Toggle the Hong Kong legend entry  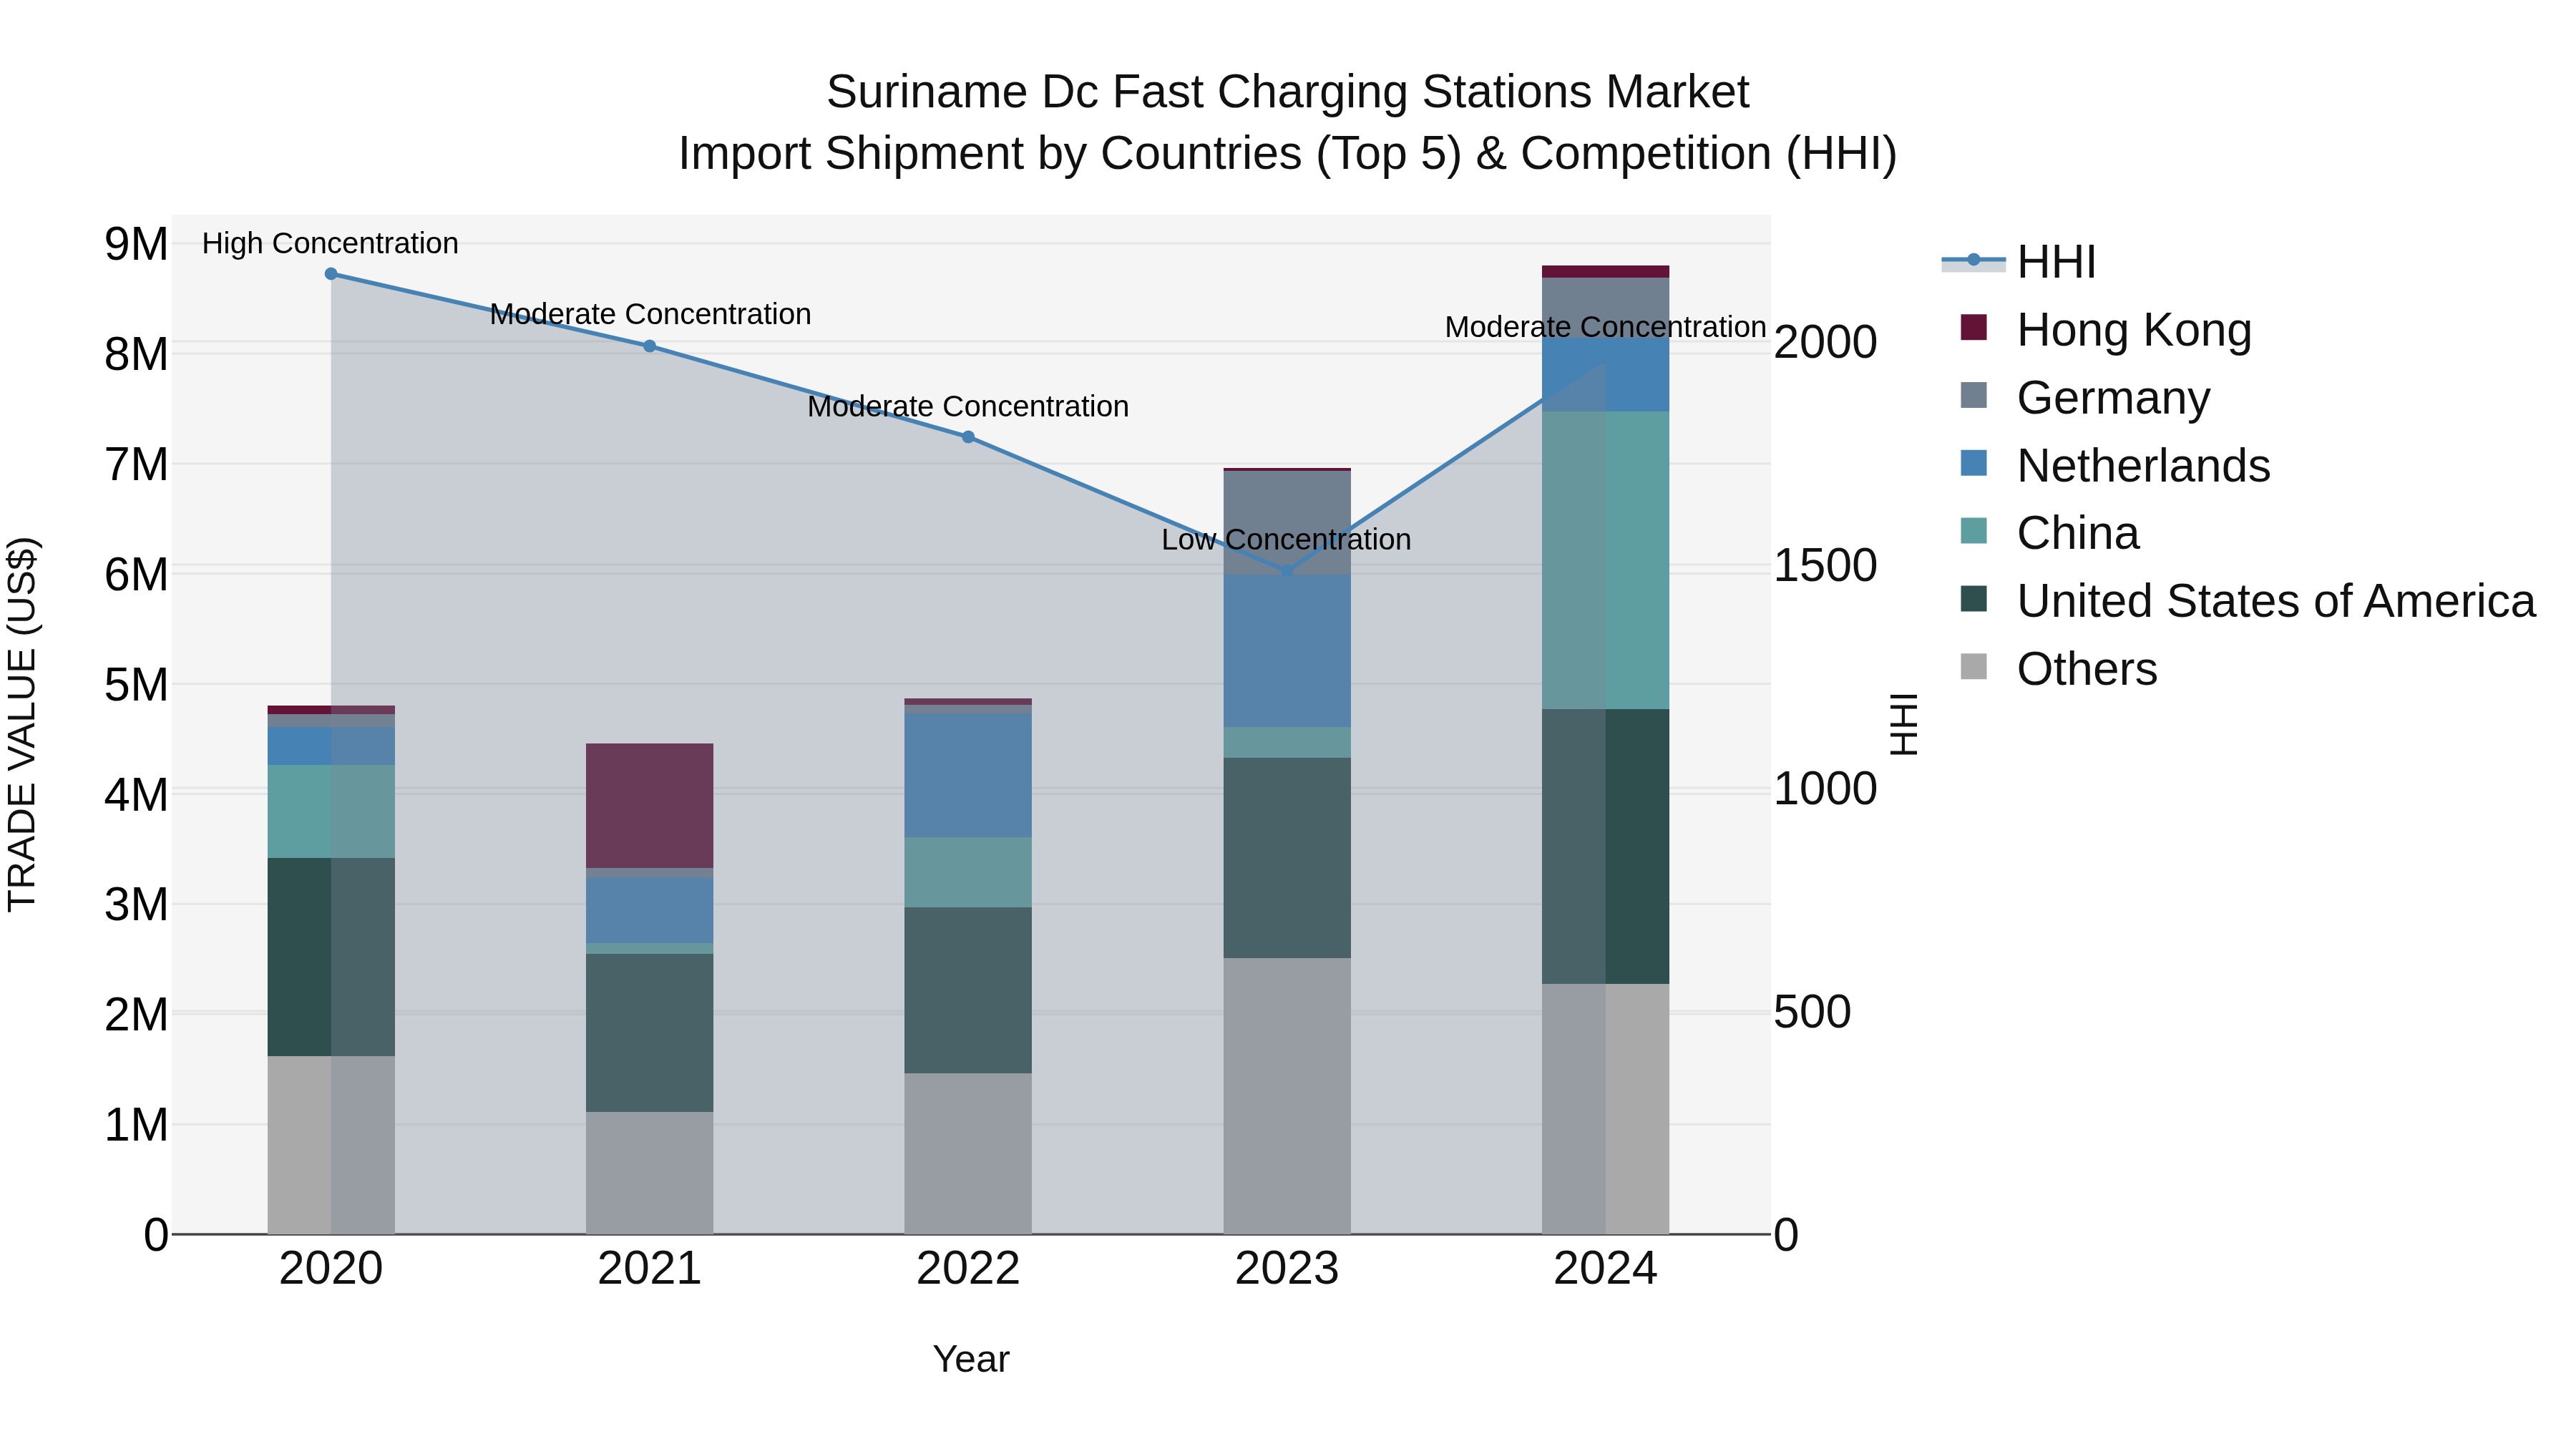(2106, 330)
